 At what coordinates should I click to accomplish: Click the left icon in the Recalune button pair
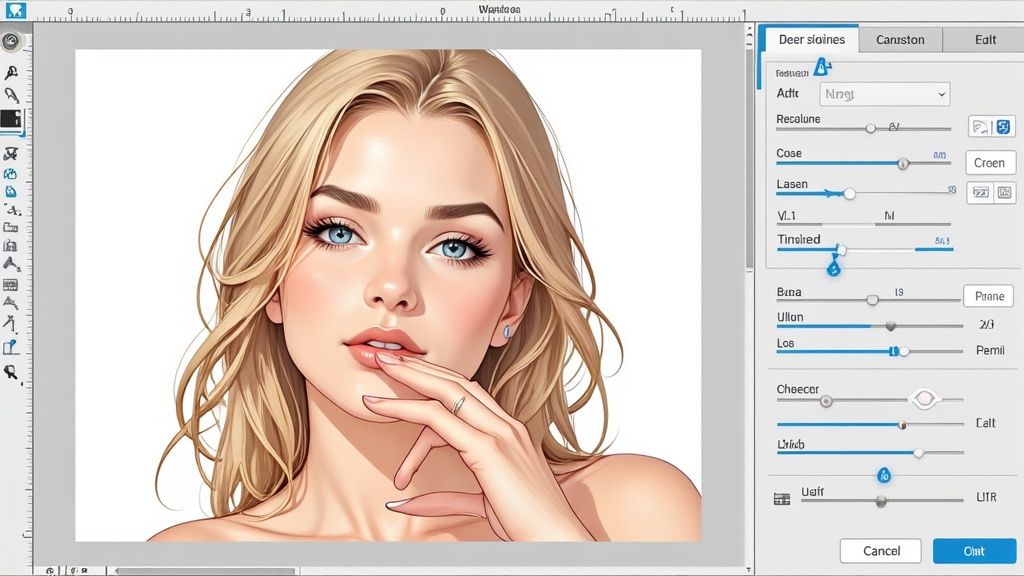[x=980, y=126]
